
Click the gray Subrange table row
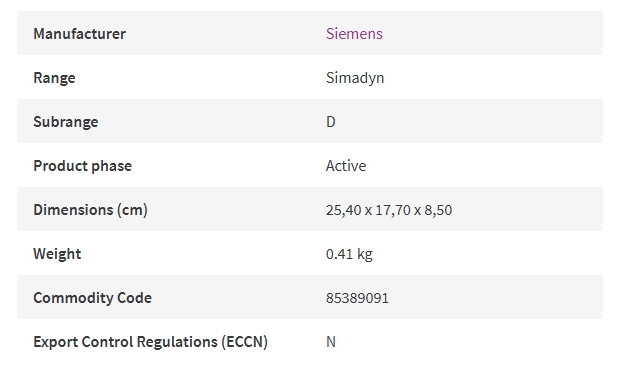pos(310,121)
